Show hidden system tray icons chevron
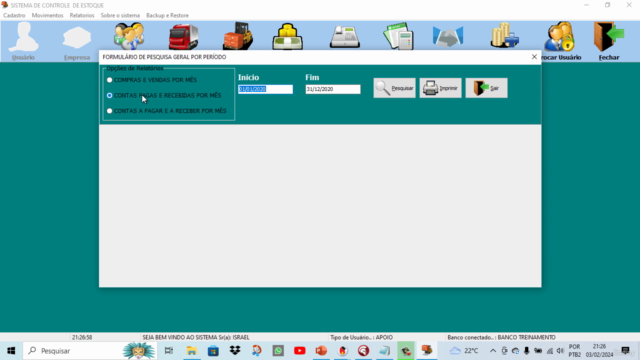The width and height of the screenshot is (640, 360). (493, 351)
